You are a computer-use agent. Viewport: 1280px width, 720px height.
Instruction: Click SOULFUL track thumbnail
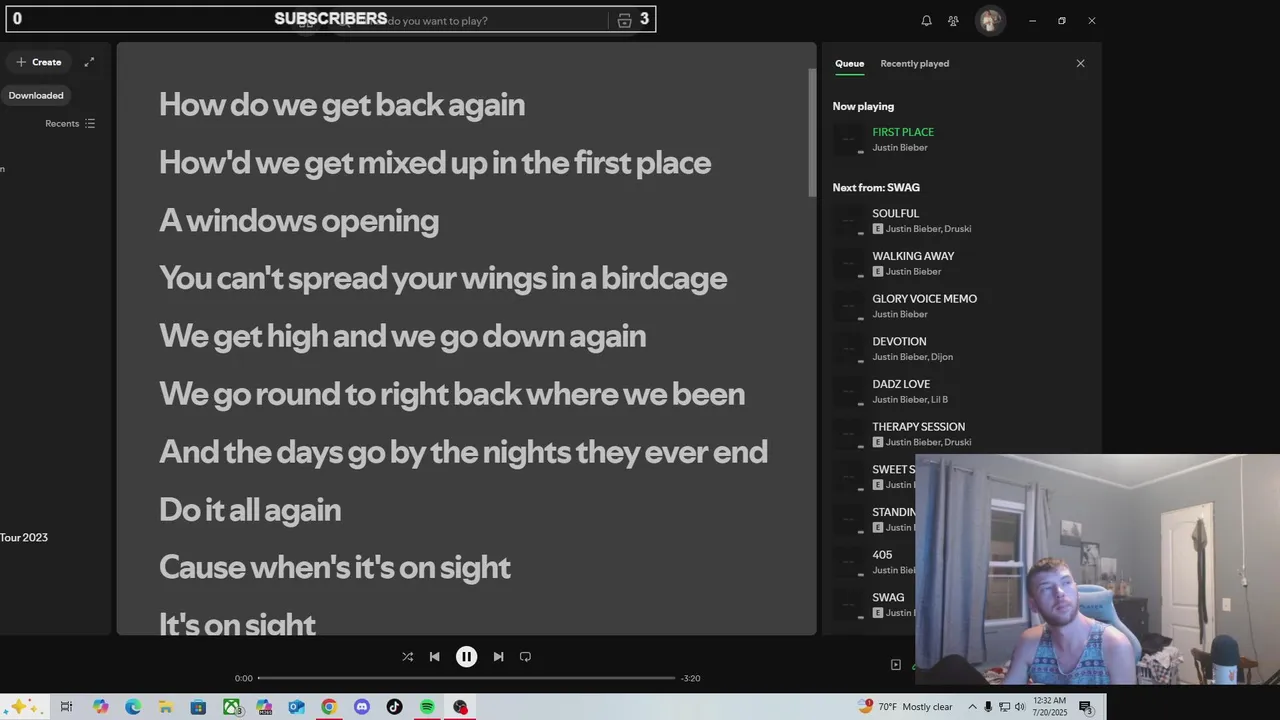click(x=850, y=221)
